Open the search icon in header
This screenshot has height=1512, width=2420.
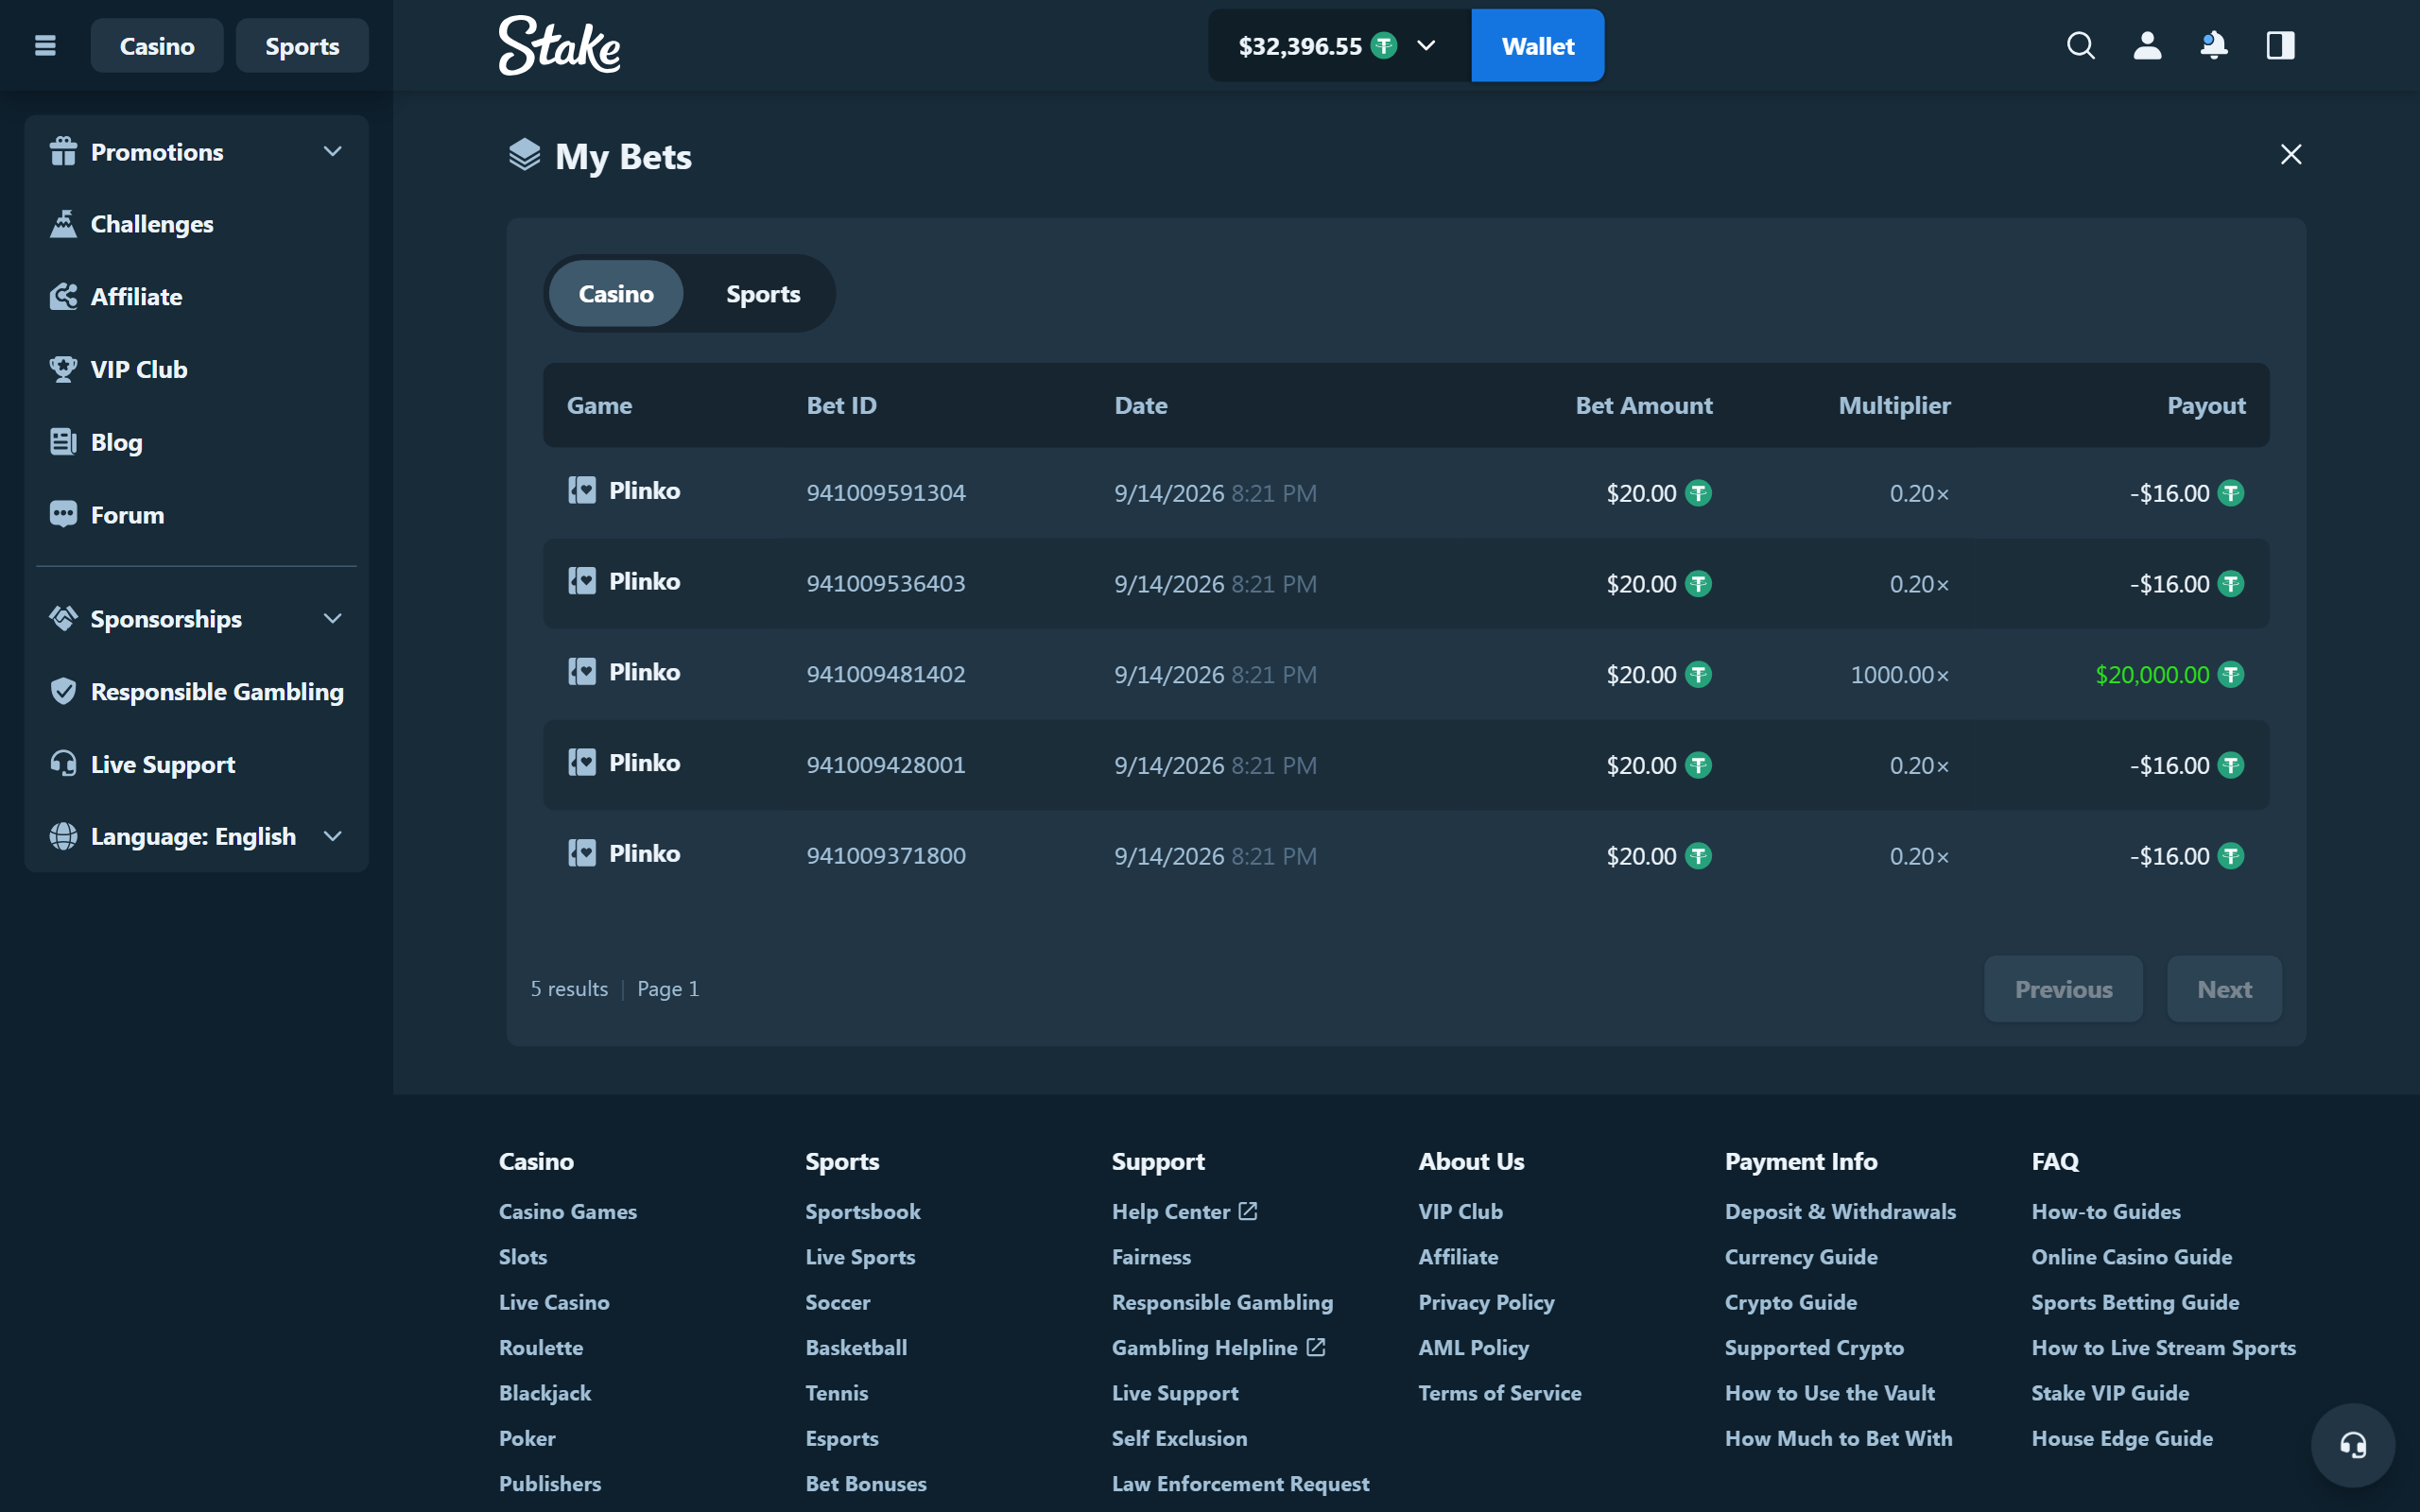click(x=2080, y=46)
